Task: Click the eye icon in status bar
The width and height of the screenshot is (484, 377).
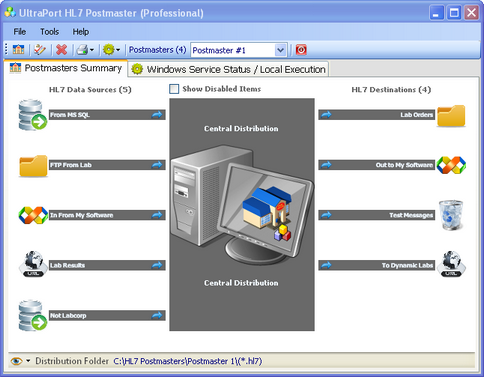Action: pos(16,361)
